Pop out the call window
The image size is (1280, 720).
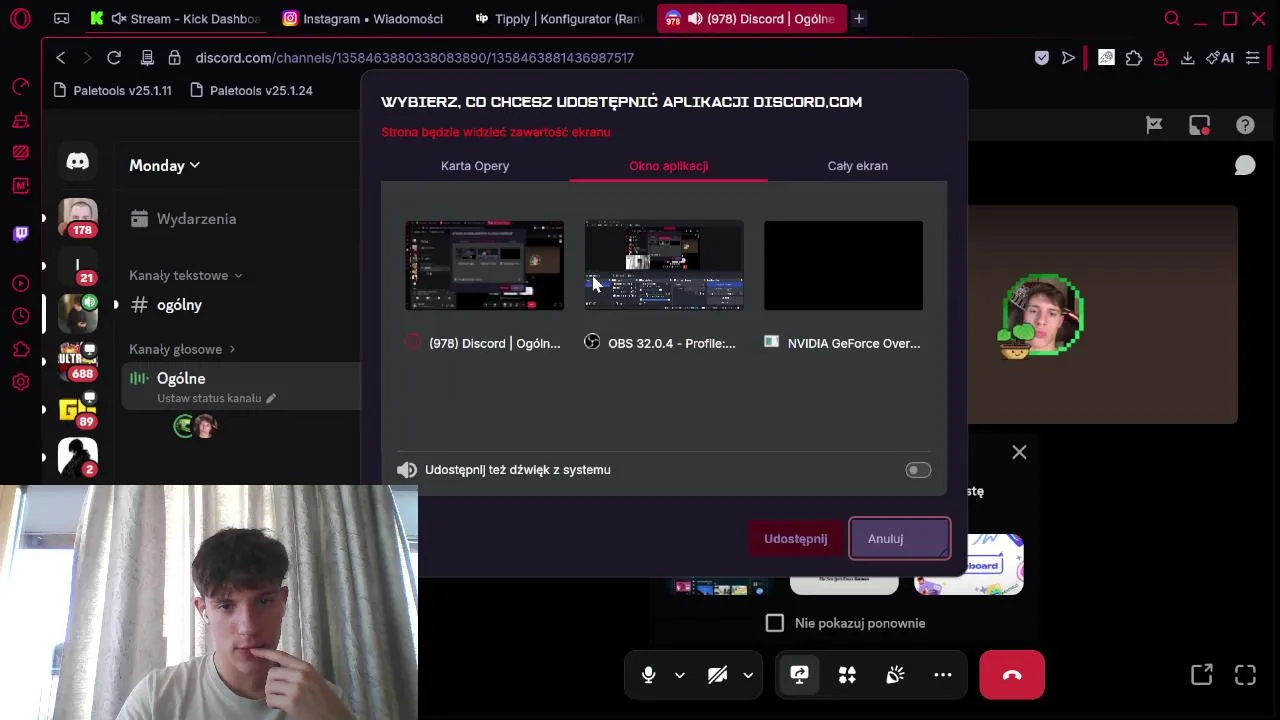click(1201, 675)
